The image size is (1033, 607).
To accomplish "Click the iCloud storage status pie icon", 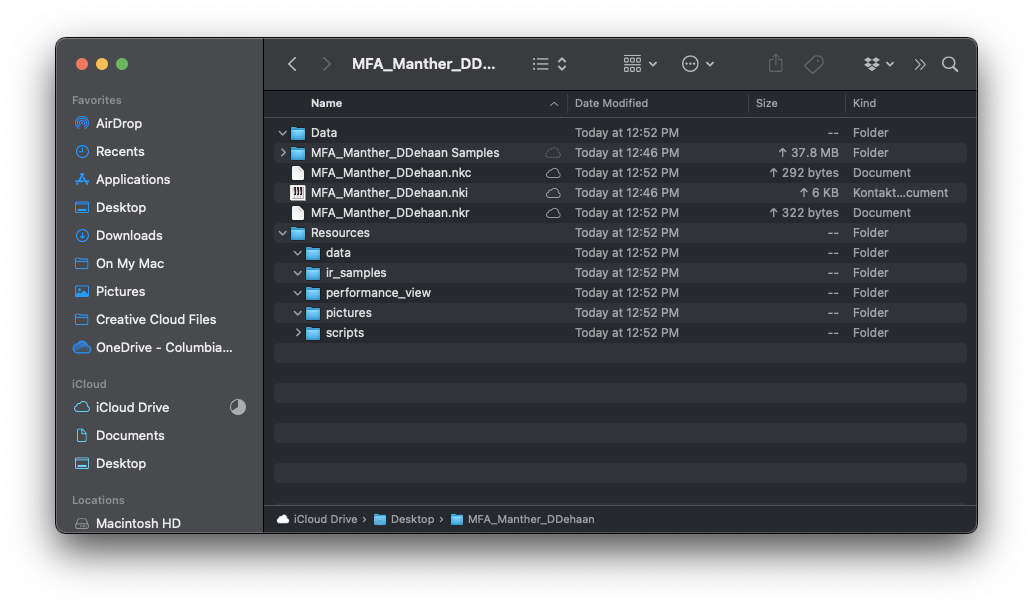I will click(x=237, y=407).
